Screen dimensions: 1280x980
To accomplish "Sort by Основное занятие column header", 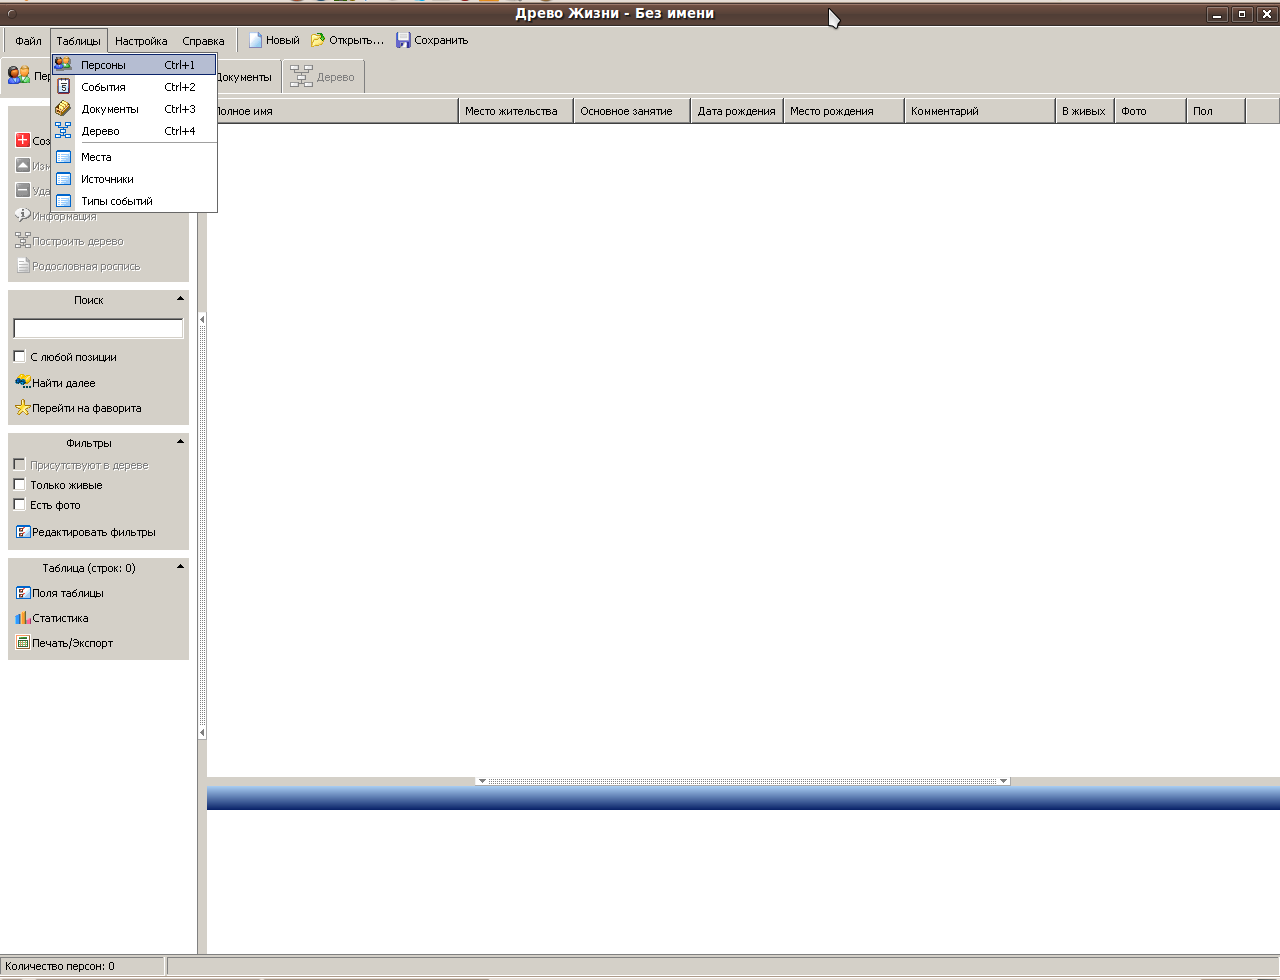I will (632, 111).
